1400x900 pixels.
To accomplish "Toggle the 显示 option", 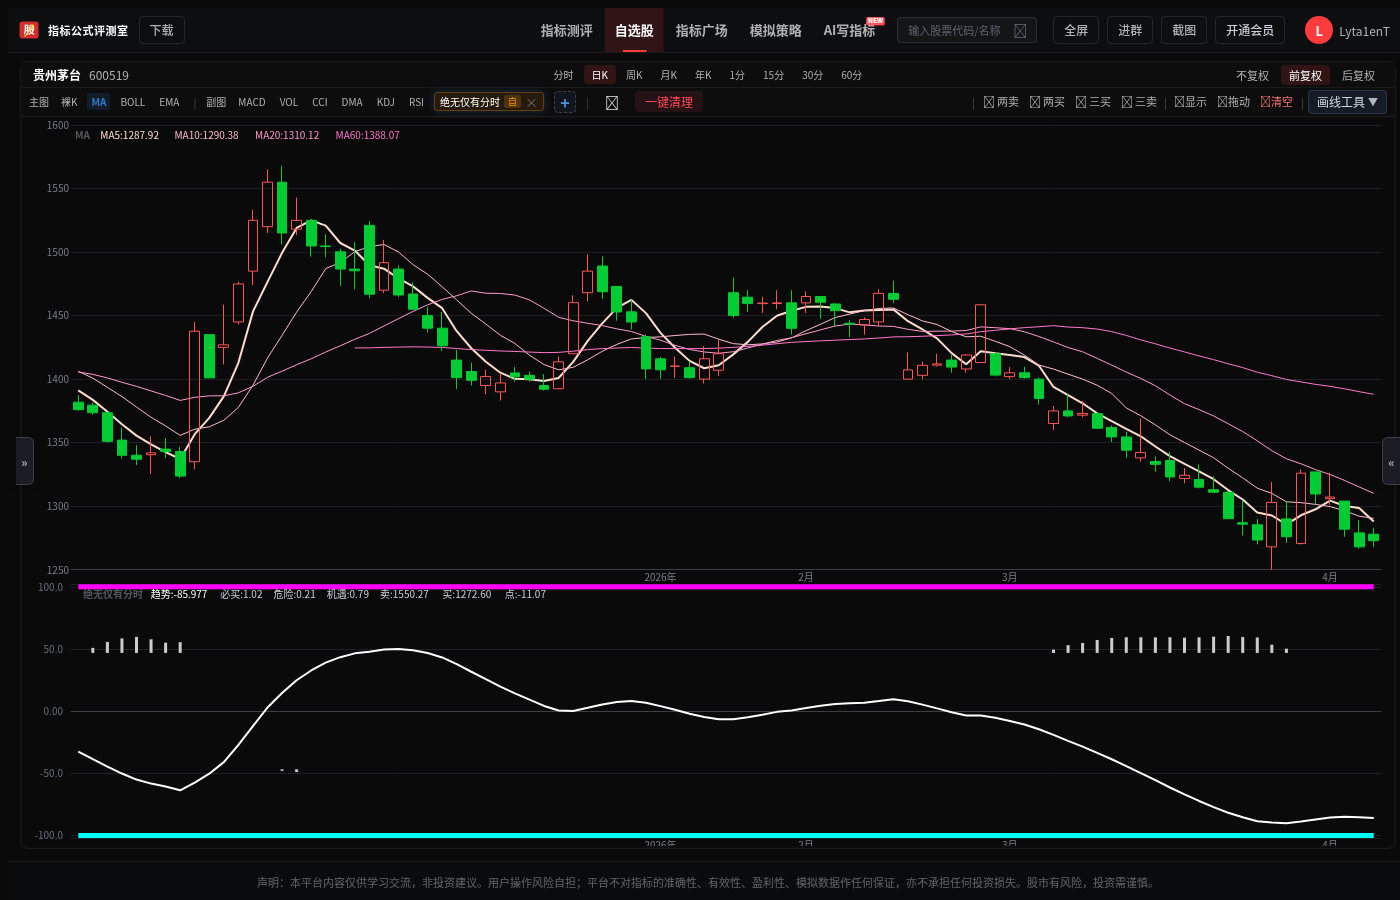I will (1190, 102).
